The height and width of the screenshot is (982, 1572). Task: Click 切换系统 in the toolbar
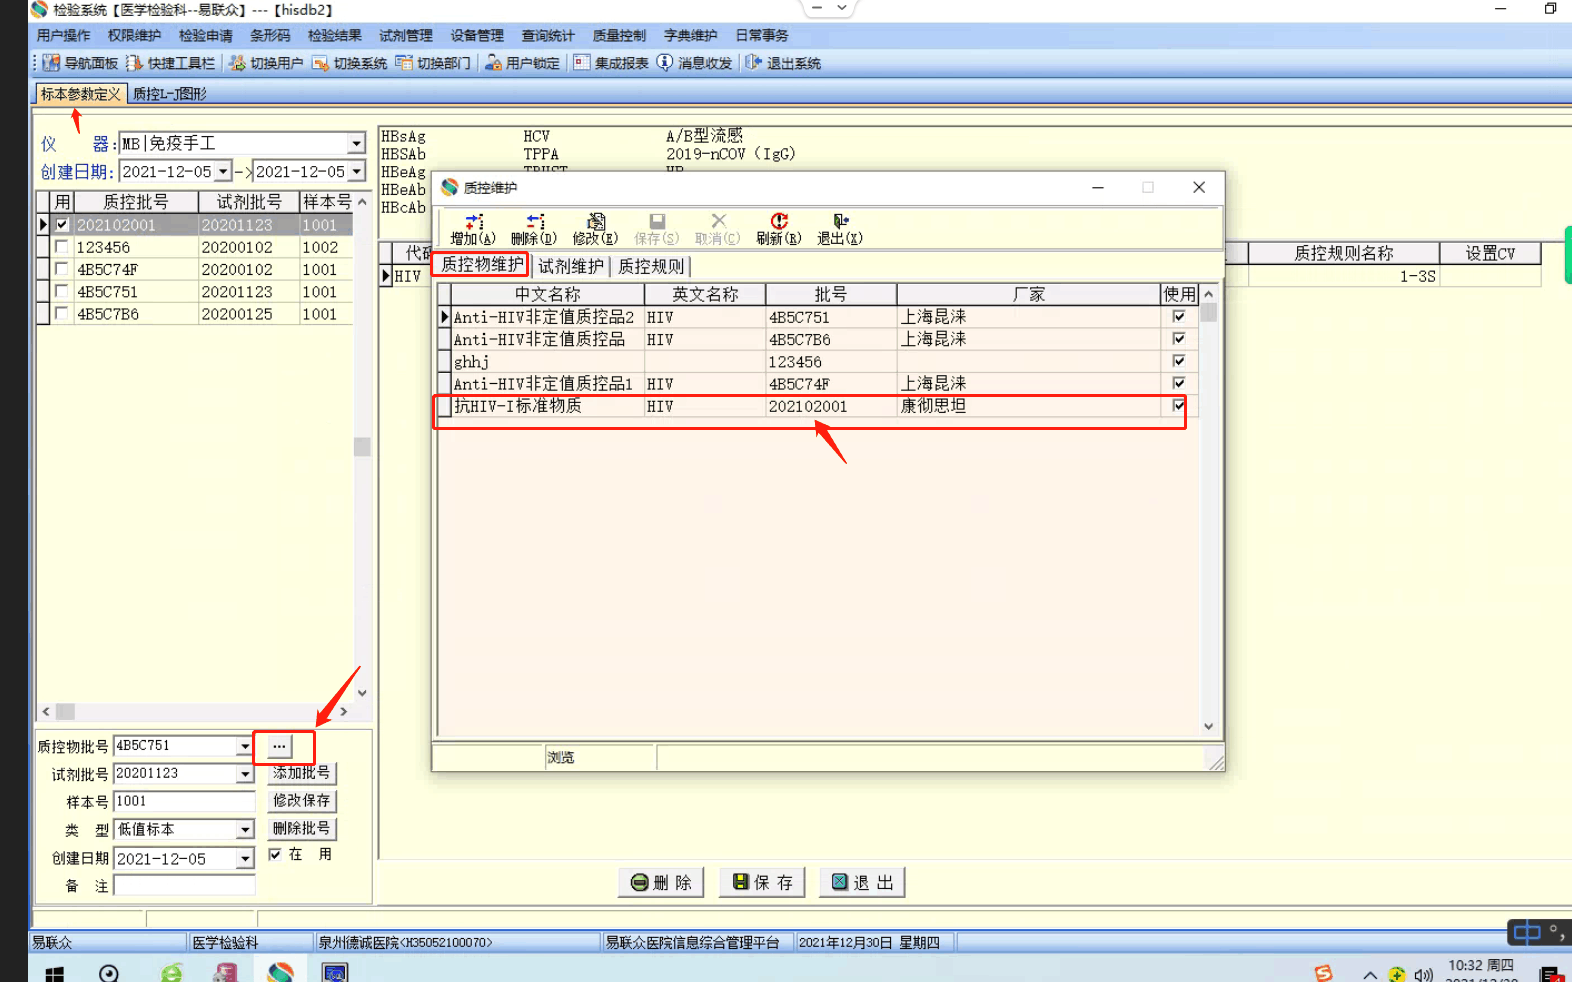pos(349,63)
